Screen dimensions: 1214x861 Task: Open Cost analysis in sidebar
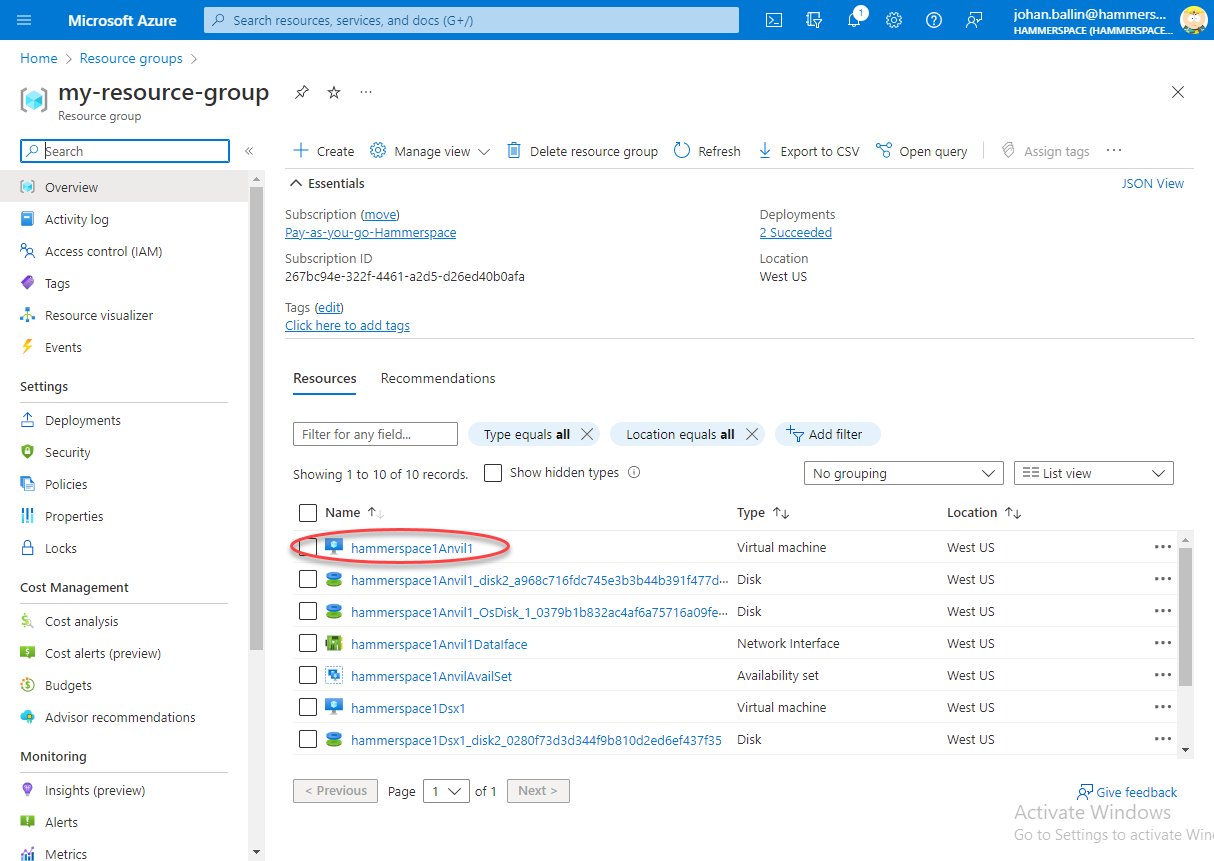pyautogui.click(x=81, y=621)
